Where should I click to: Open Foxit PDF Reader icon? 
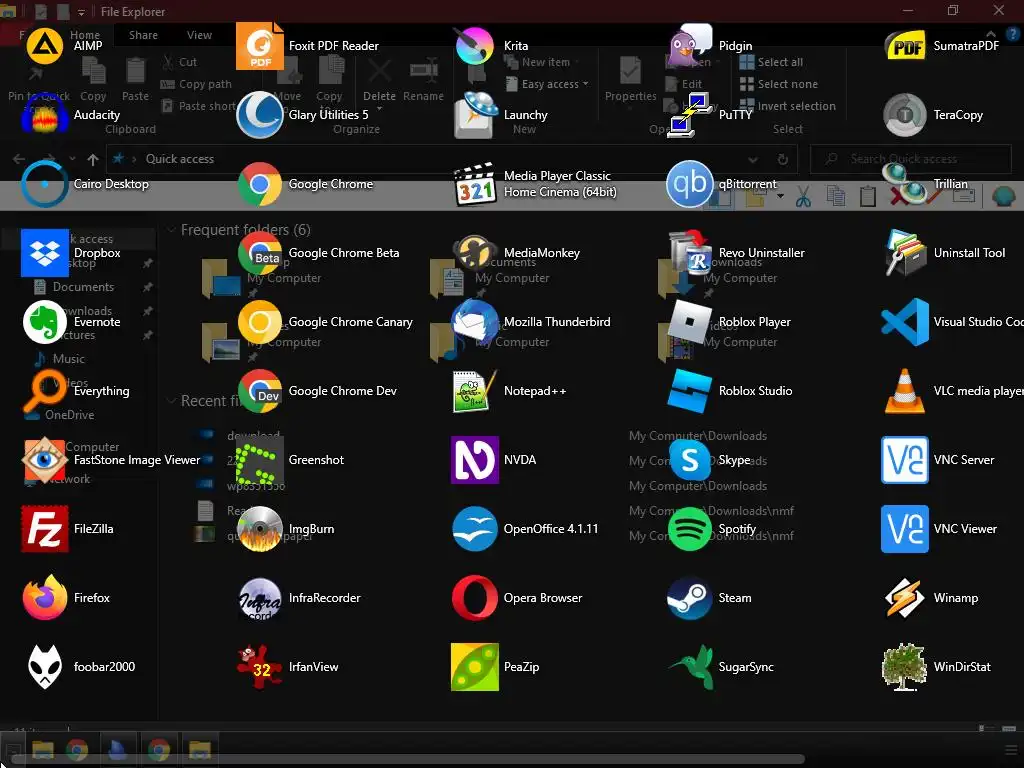(x=260, y=46)
